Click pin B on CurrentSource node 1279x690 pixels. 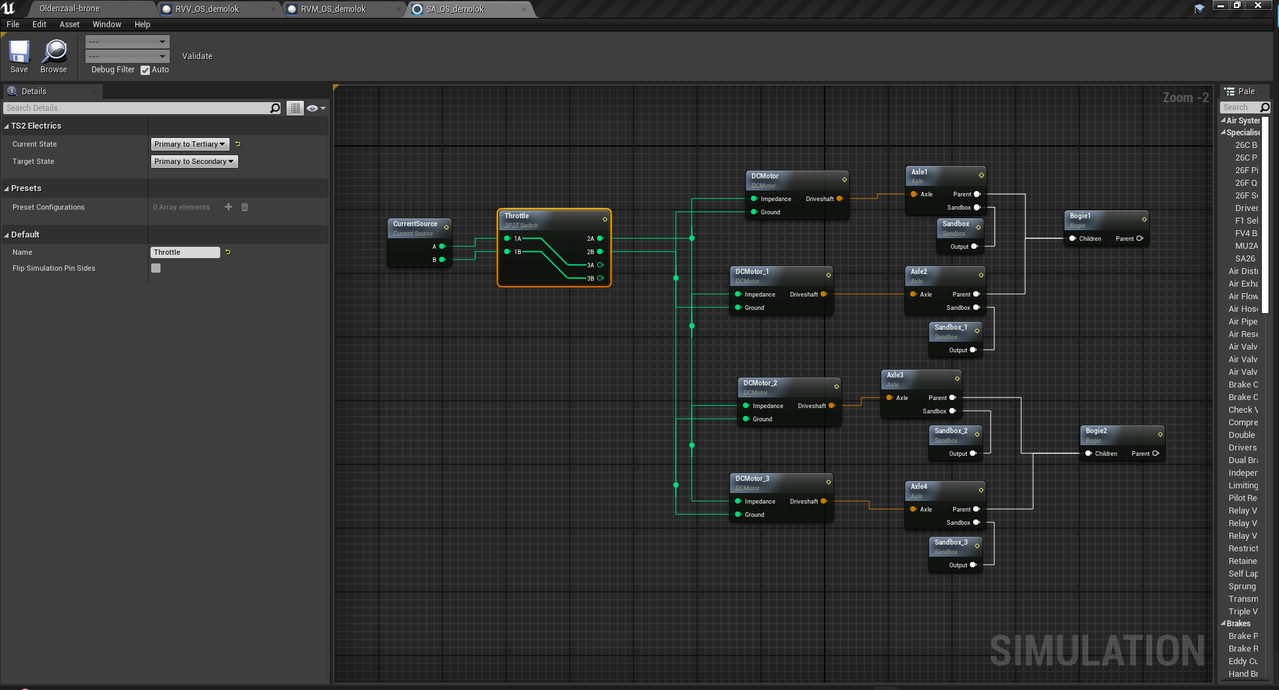pyautogui.click(x=442, y=259)
